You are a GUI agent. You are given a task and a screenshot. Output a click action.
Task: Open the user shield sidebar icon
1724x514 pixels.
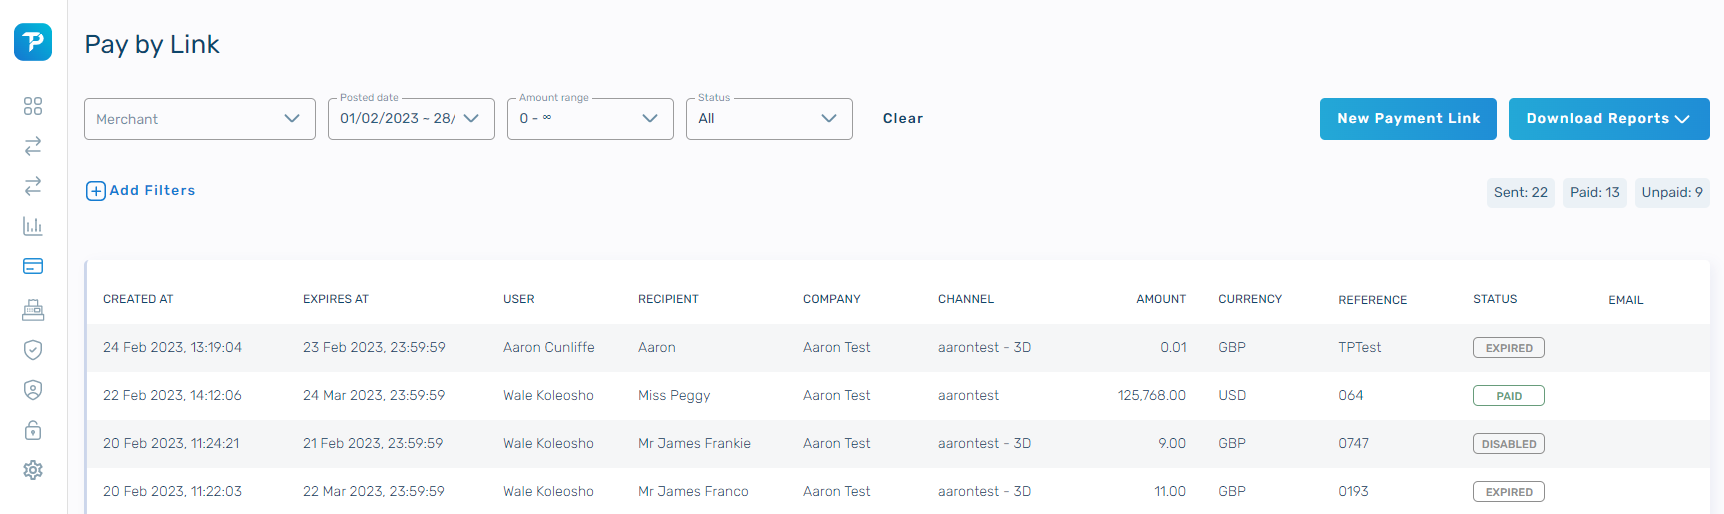(x=33, y=390)
